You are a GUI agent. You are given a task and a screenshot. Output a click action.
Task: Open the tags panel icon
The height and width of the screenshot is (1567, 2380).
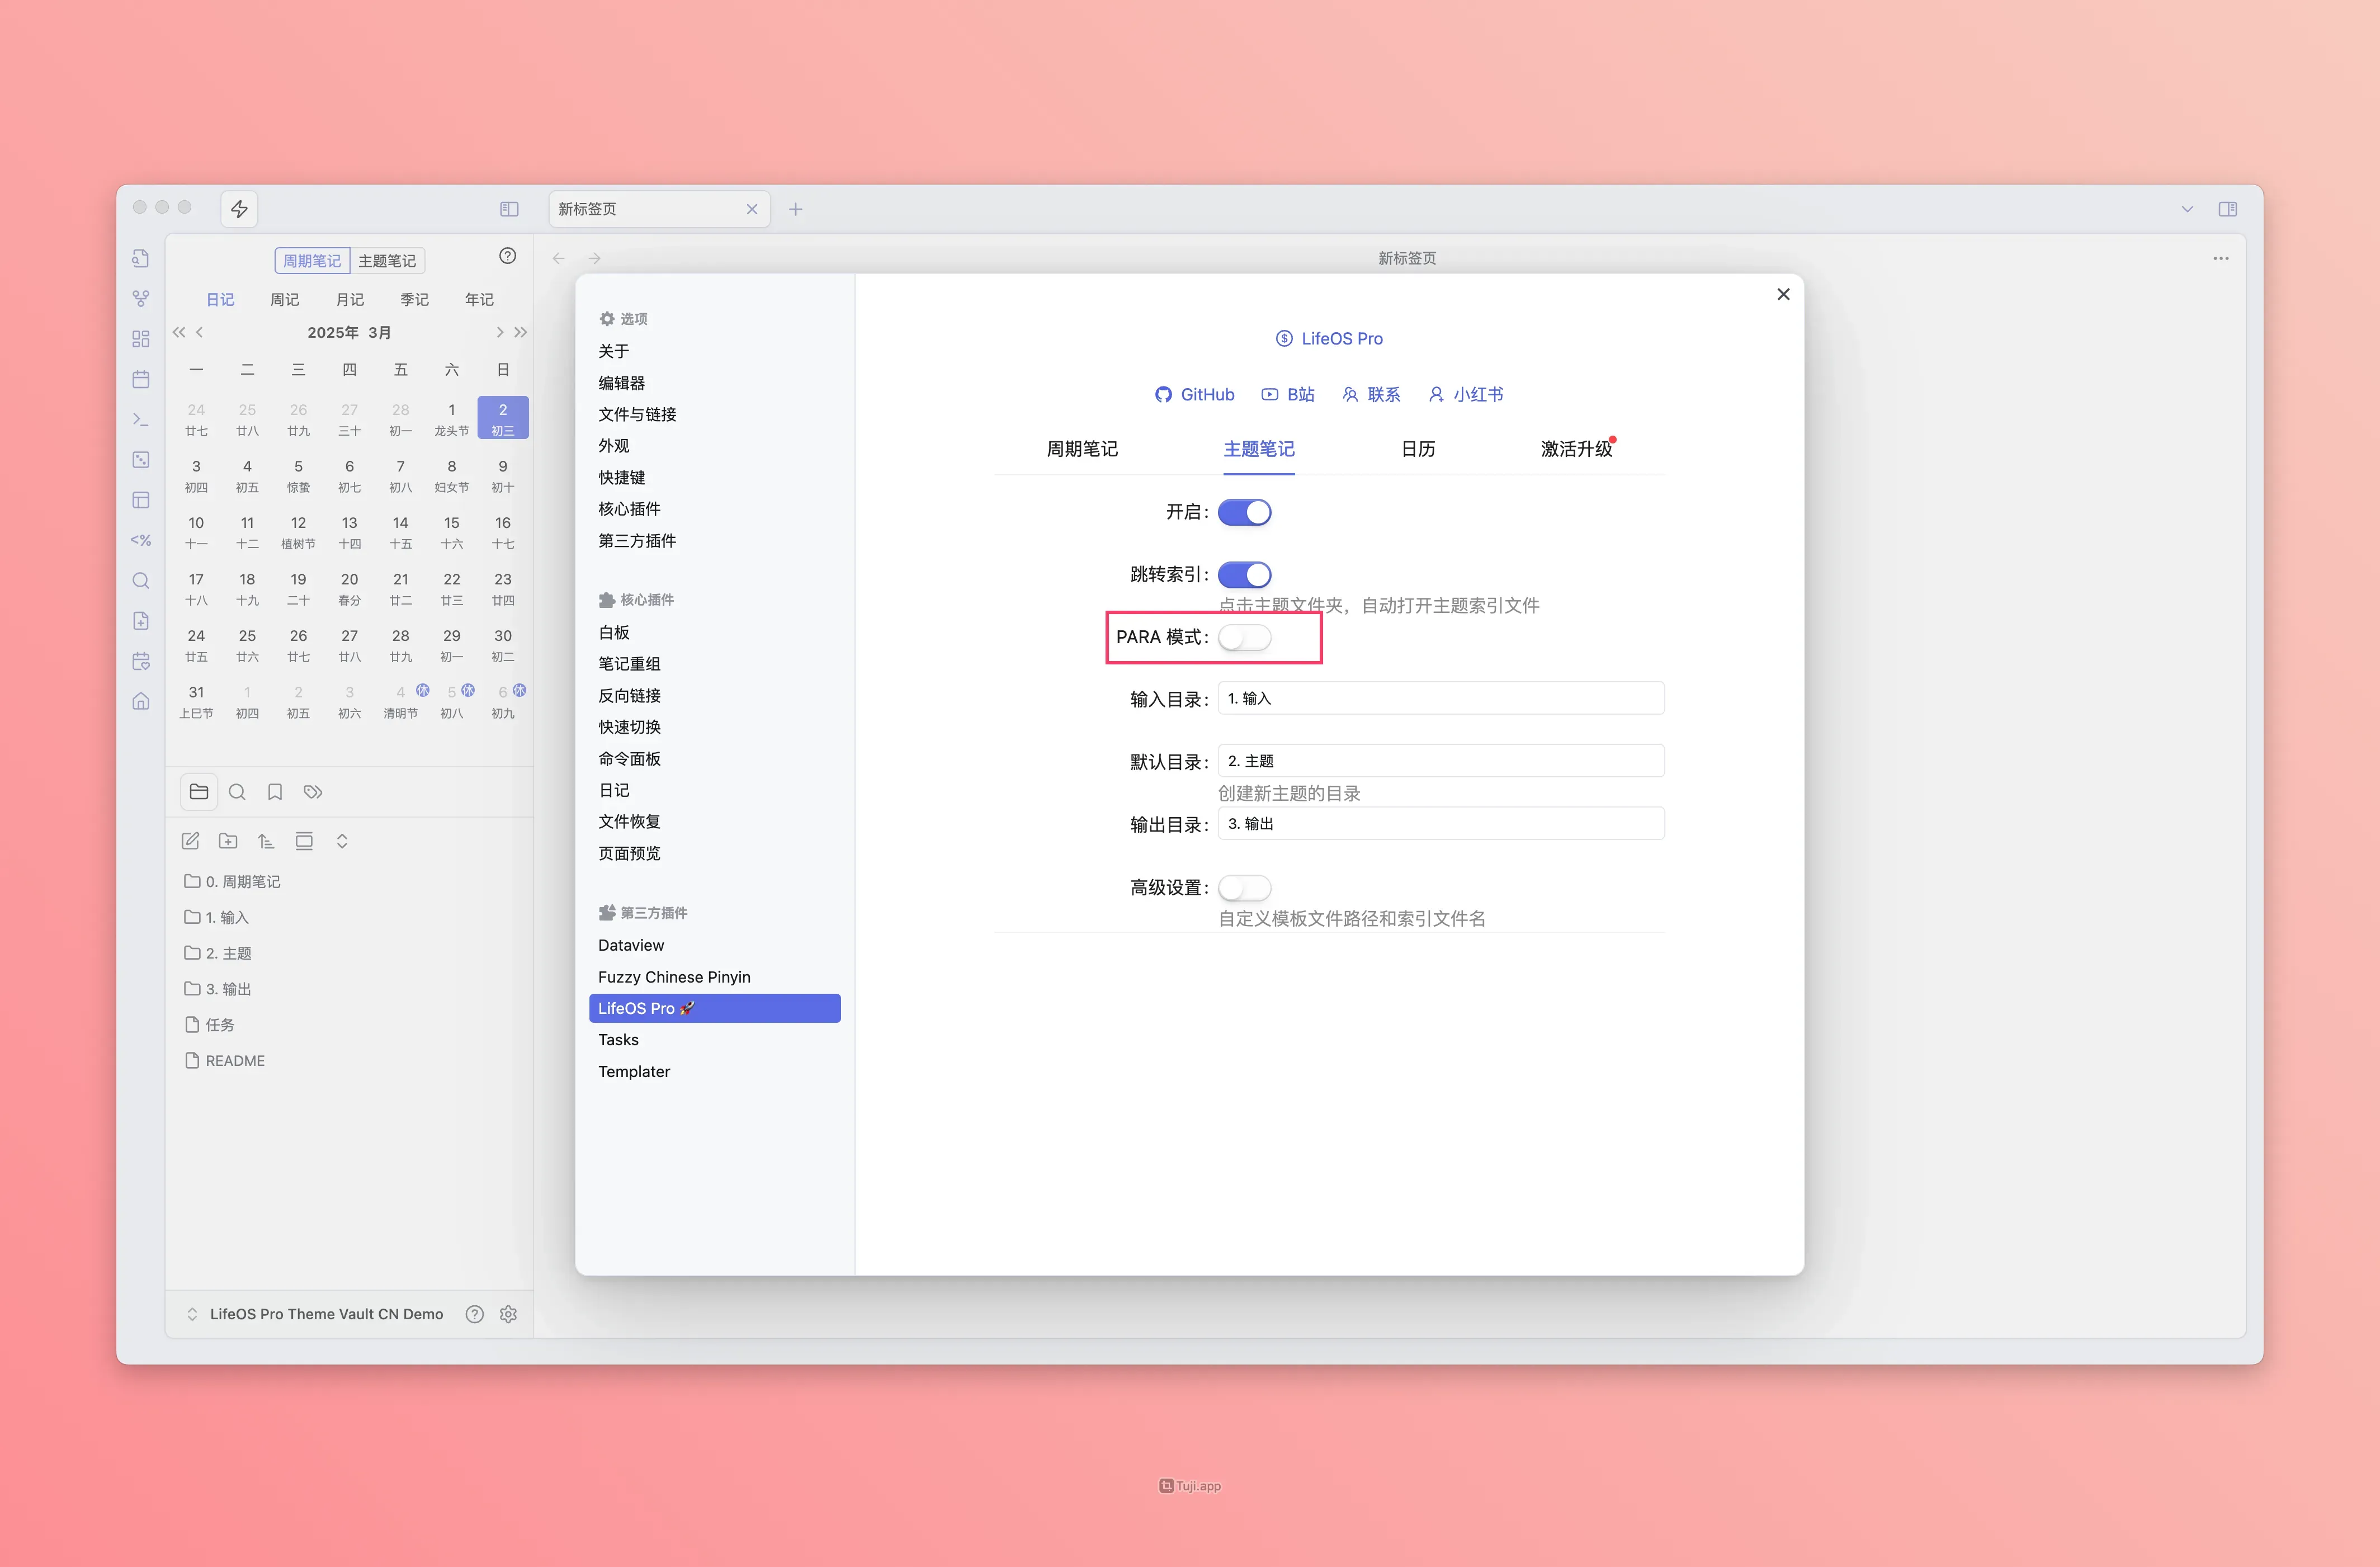[x=313, y=792]
